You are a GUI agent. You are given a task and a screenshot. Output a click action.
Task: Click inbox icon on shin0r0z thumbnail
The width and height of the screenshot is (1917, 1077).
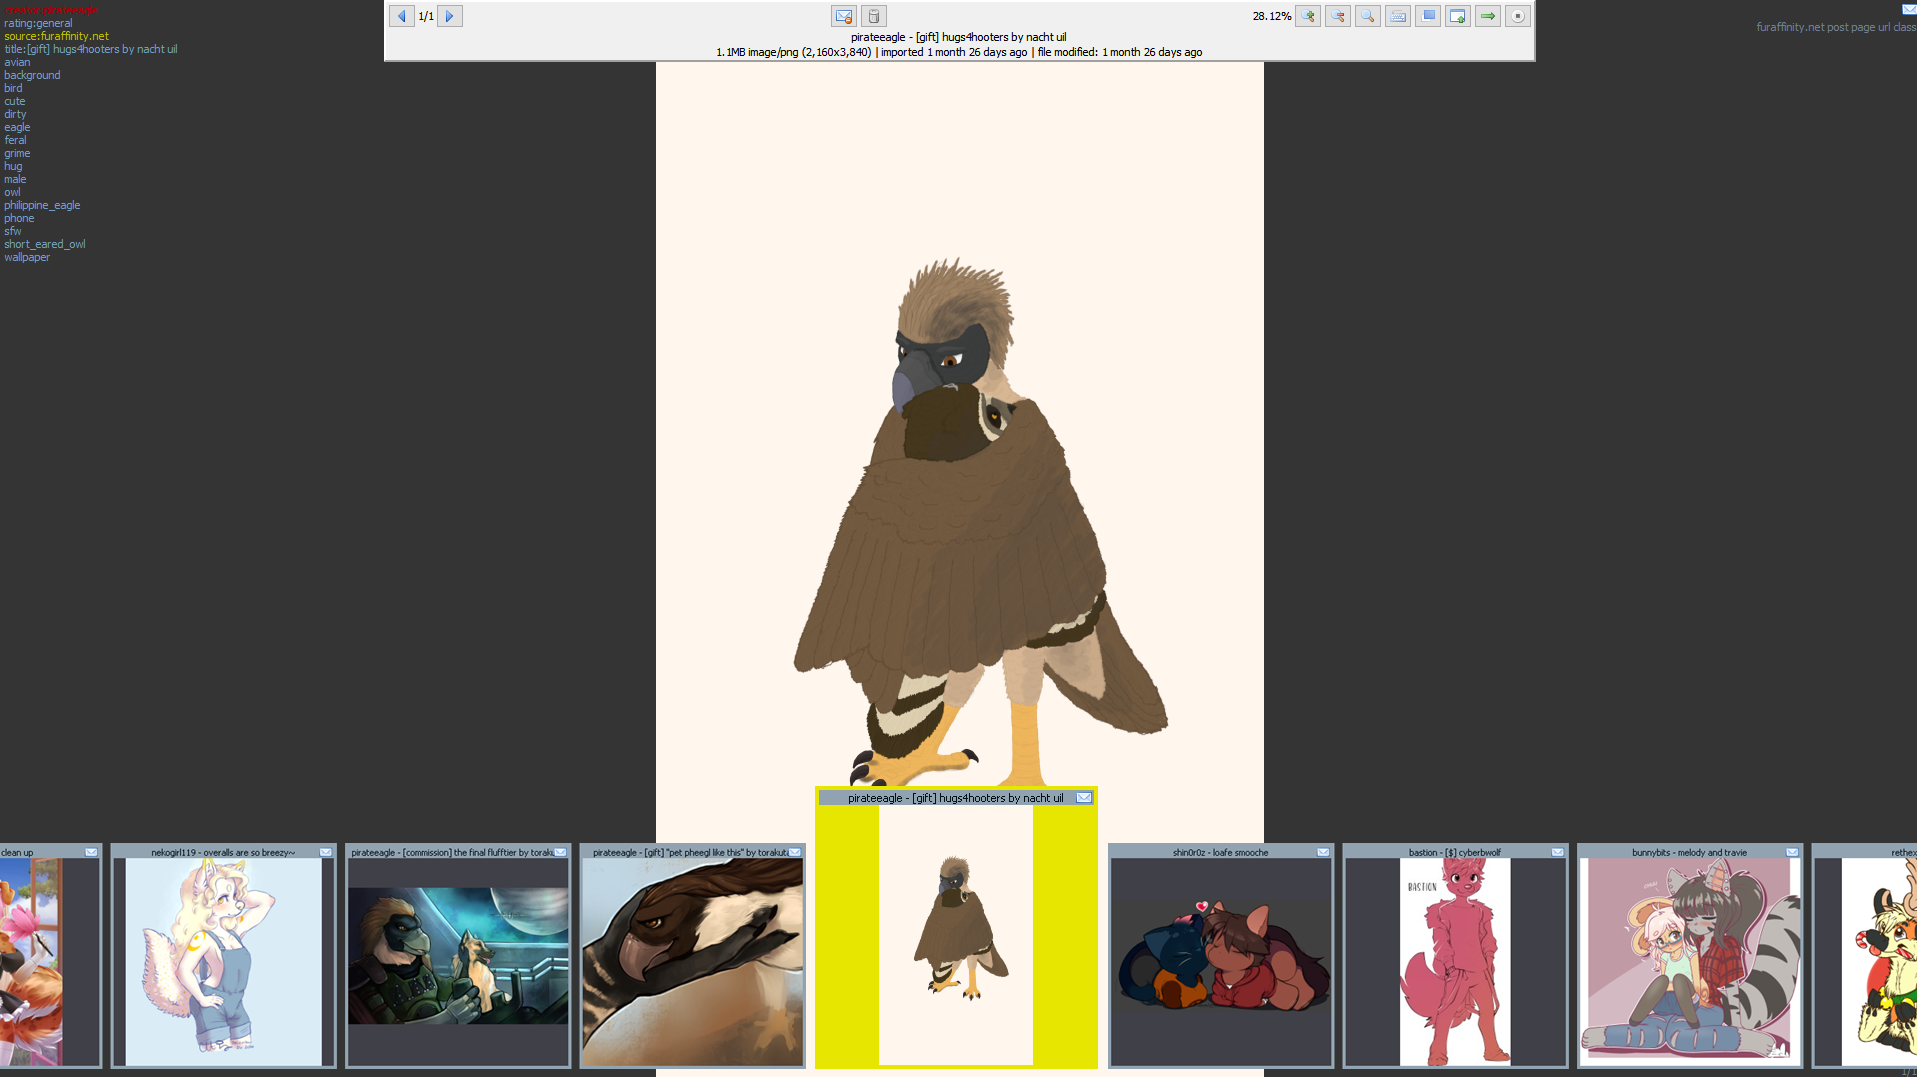(1324, 852)
